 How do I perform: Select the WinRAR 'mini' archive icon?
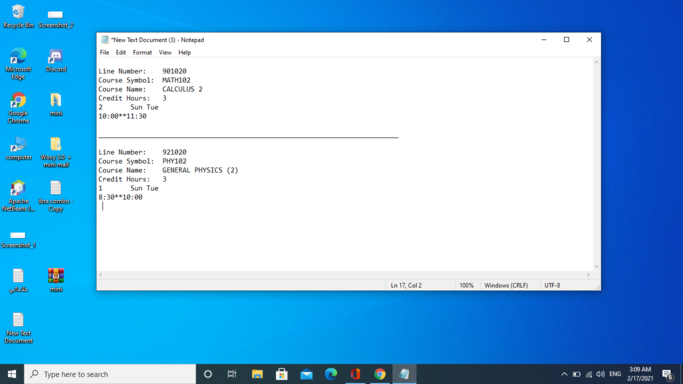(x=56, y=280)
